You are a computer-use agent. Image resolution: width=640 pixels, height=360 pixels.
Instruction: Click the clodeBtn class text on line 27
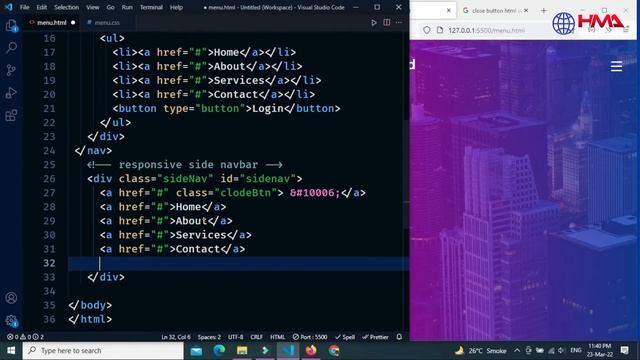click(245, 193)
